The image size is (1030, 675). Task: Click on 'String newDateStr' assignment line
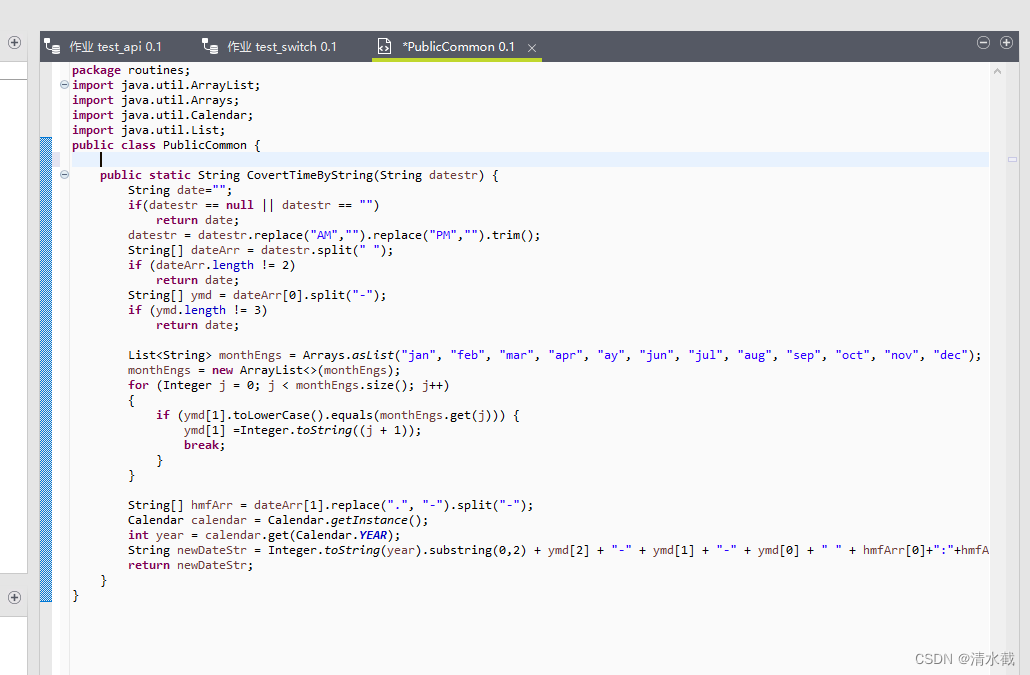(558, 550)
